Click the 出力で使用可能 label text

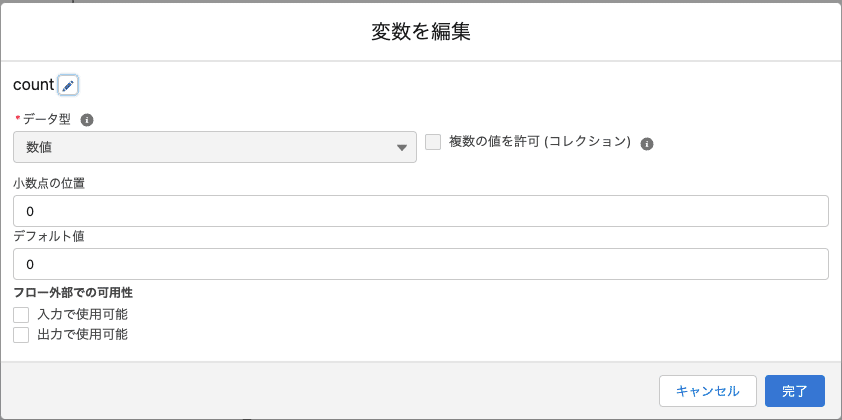click(83, 335)
